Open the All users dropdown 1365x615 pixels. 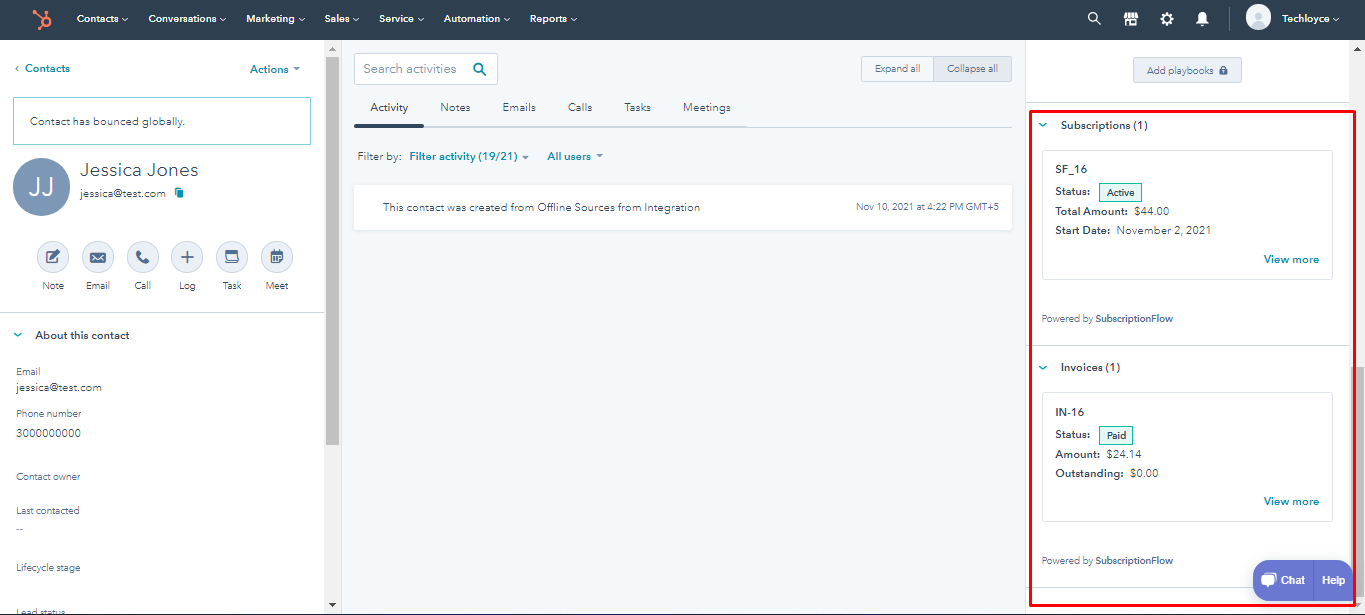(574, 156)
